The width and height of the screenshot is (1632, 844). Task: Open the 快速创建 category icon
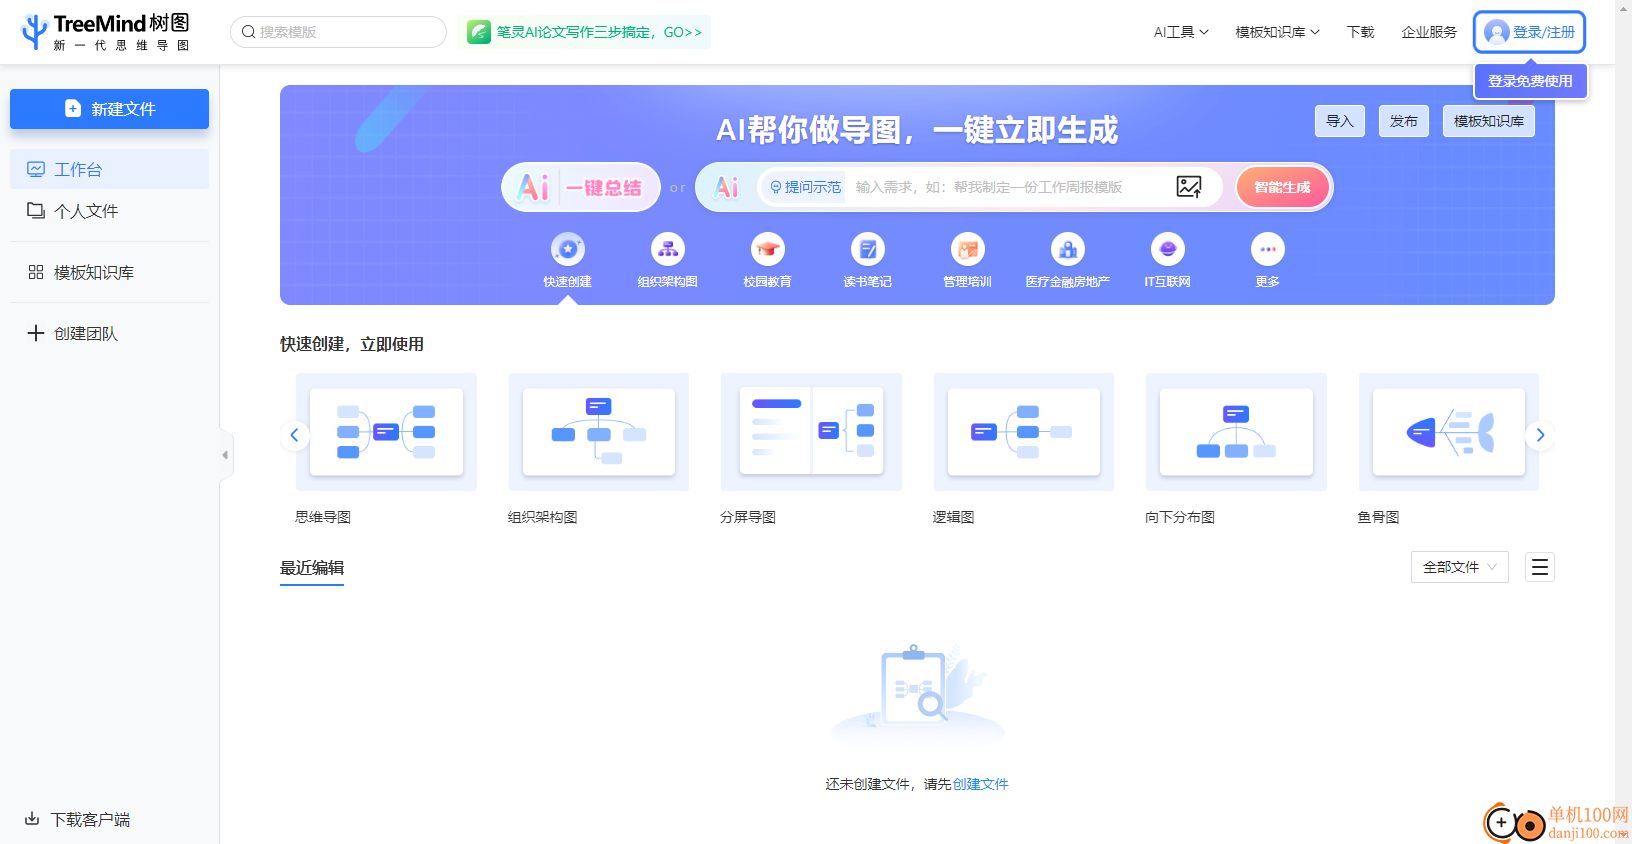[x=568, y=249]
